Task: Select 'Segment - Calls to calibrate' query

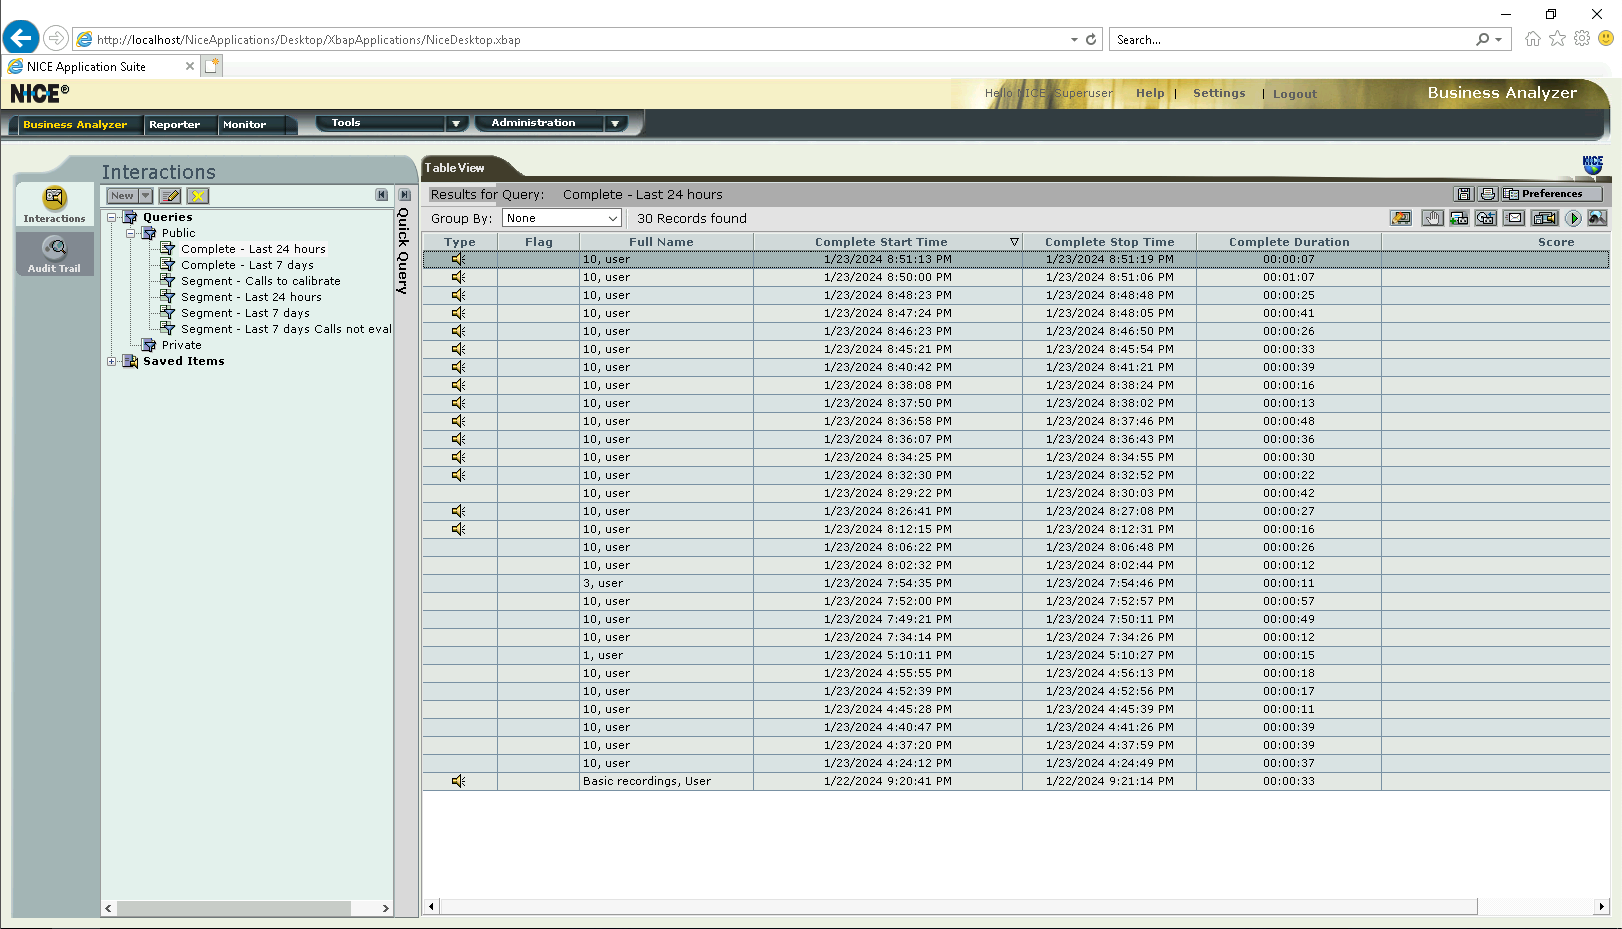Action: tap(260, 281)
